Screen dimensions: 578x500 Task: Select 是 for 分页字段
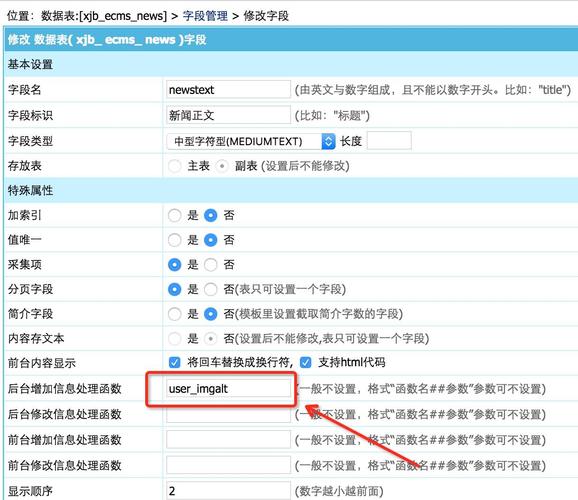(174, 289)
